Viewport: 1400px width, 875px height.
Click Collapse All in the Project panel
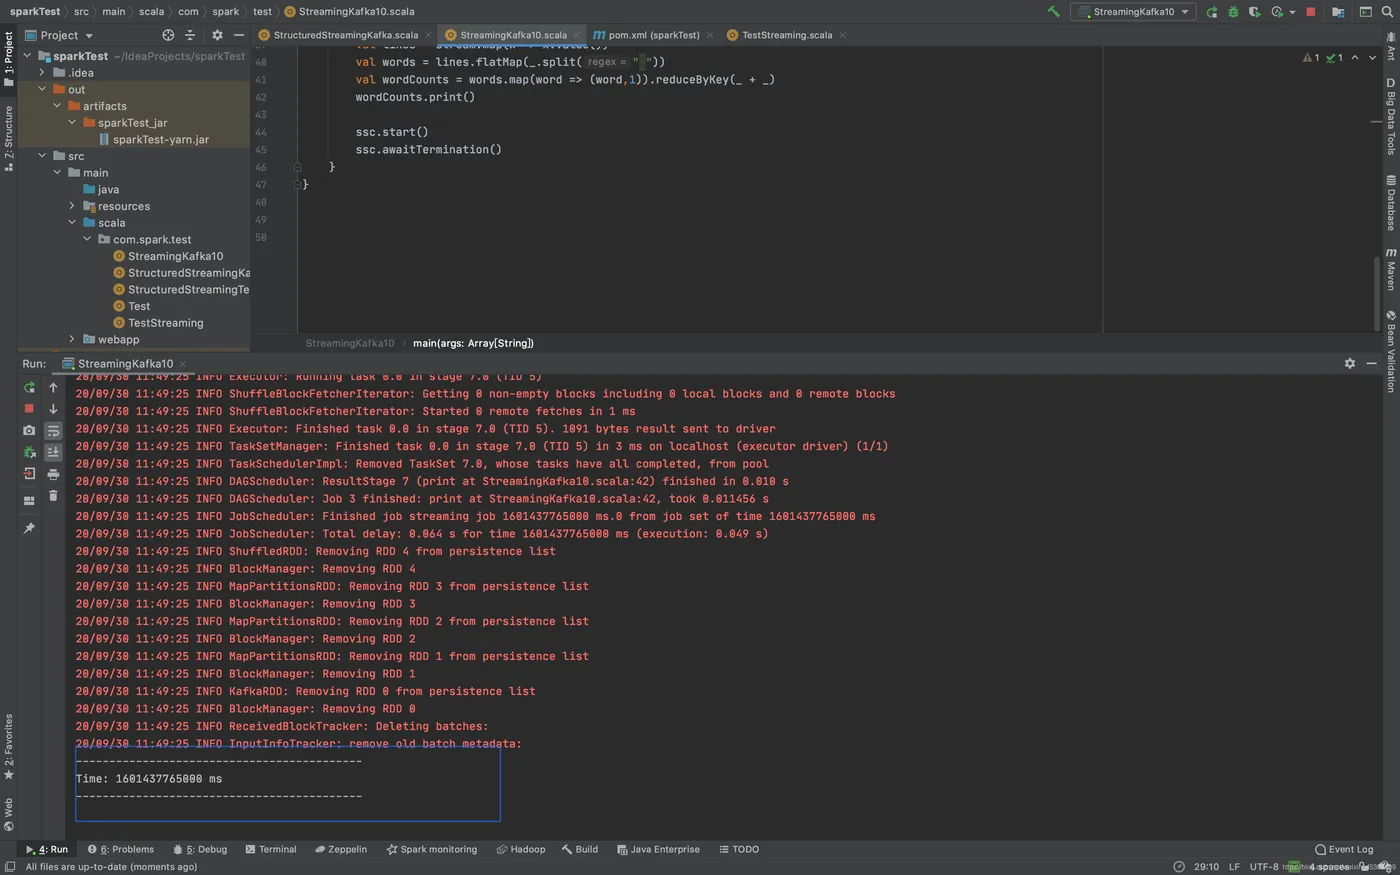click(190, 35)
